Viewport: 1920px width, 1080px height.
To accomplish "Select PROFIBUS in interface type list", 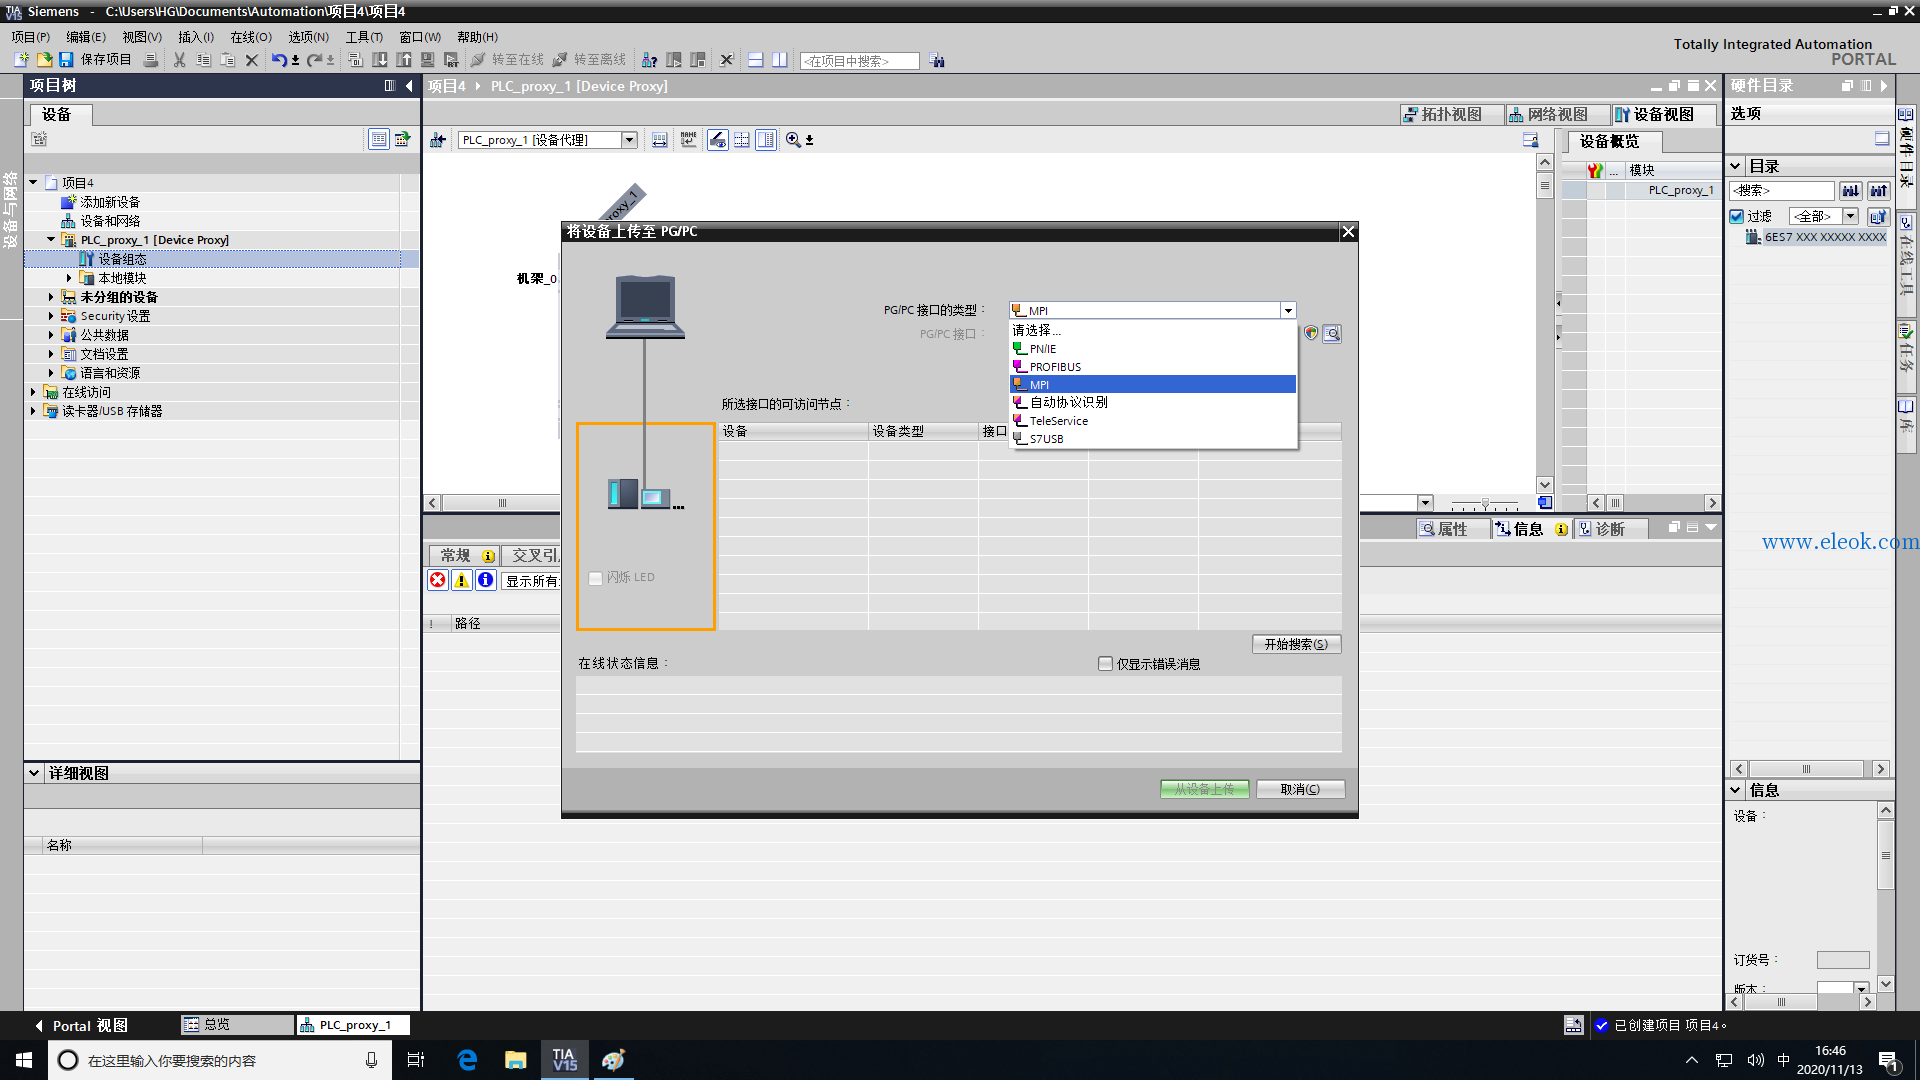I will 1153,367.
